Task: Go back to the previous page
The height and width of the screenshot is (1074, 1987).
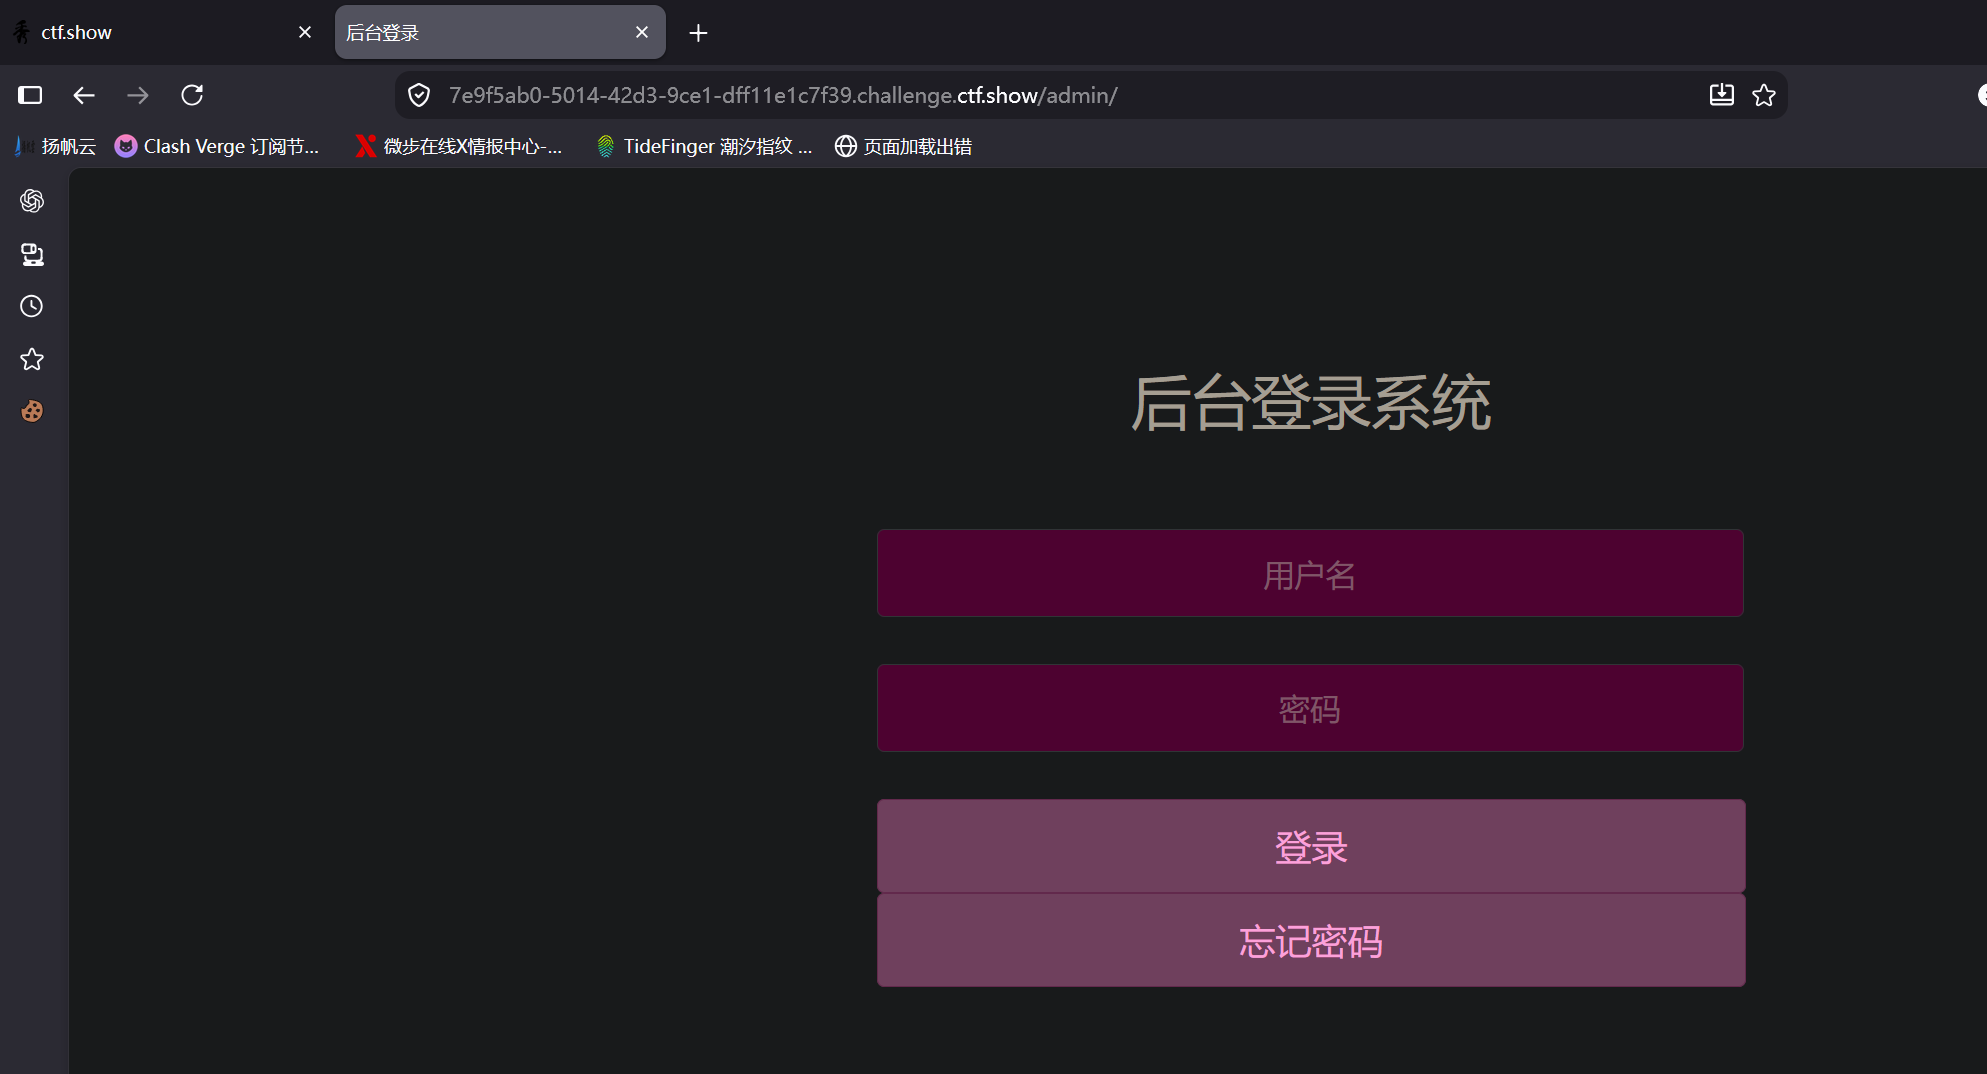Action: pyautogui.click(x=84, y=95)
